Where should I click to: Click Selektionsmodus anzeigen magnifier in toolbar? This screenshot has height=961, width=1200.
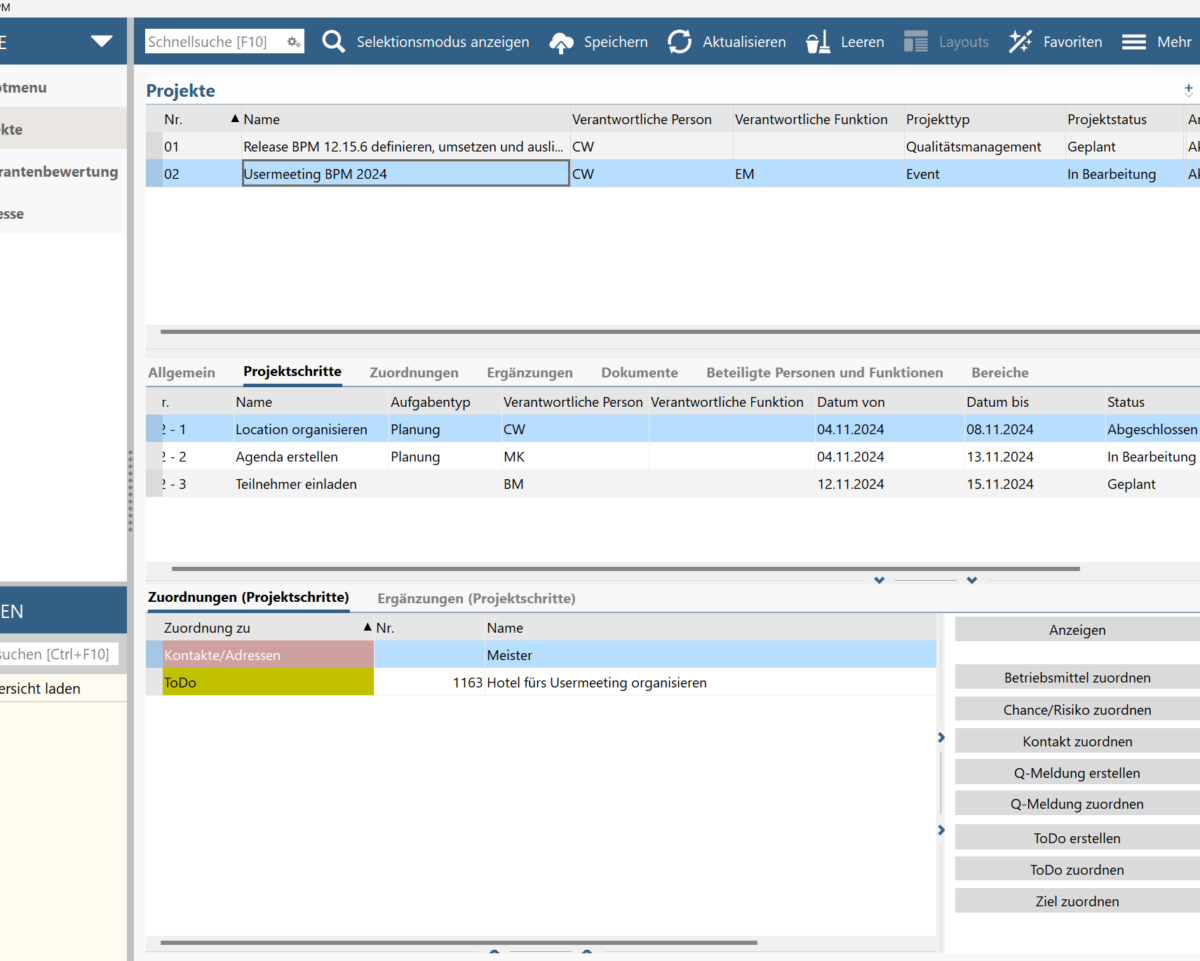334,42
